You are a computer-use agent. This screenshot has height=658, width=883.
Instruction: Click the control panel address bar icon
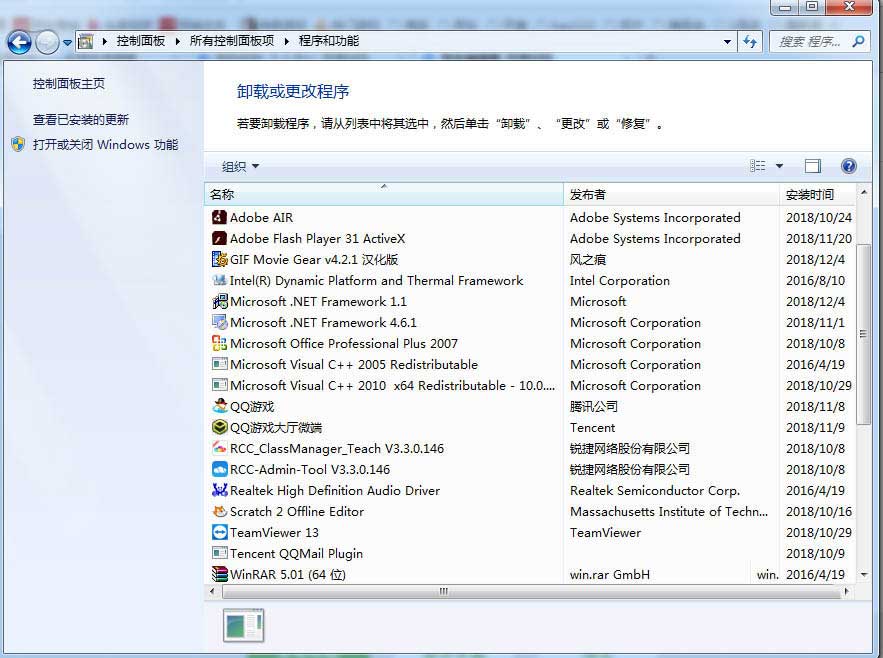[x=86, y=41]
